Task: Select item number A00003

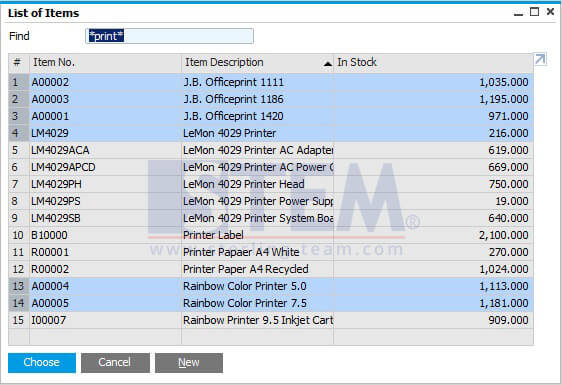Action: pos(50,99)
